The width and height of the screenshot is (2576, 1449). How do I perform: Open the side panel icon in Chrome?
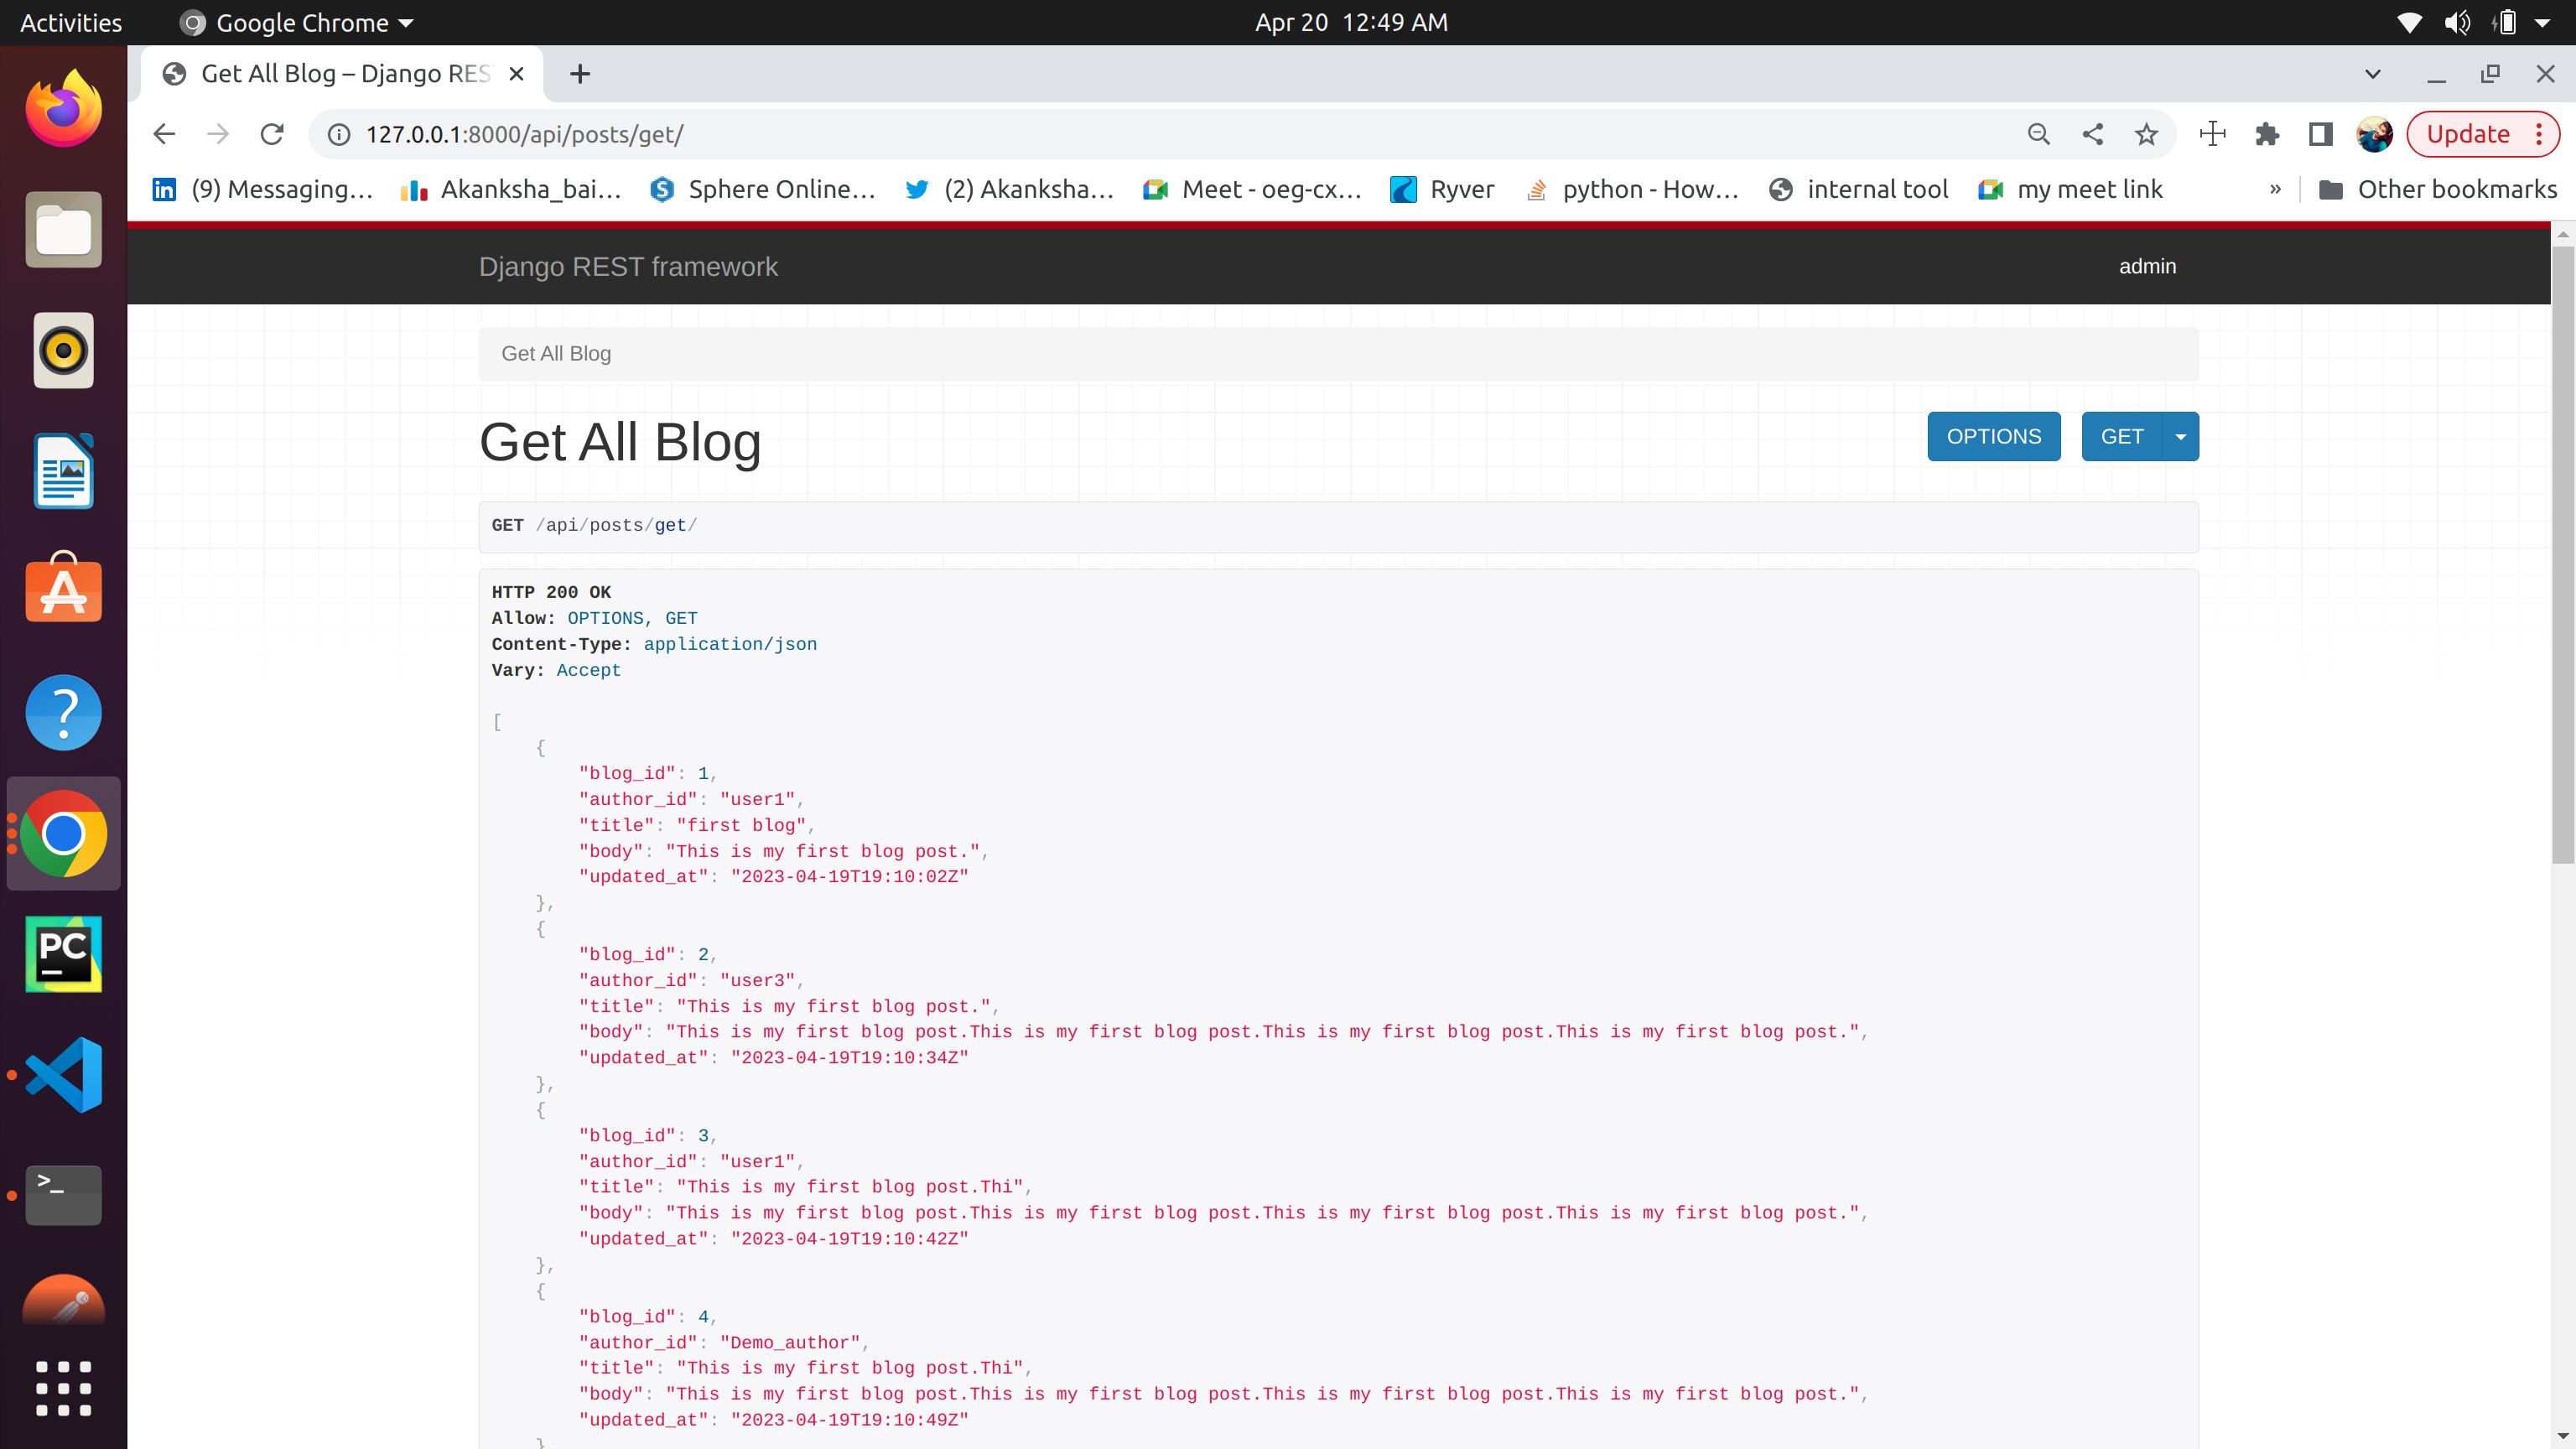(2320, 133)
